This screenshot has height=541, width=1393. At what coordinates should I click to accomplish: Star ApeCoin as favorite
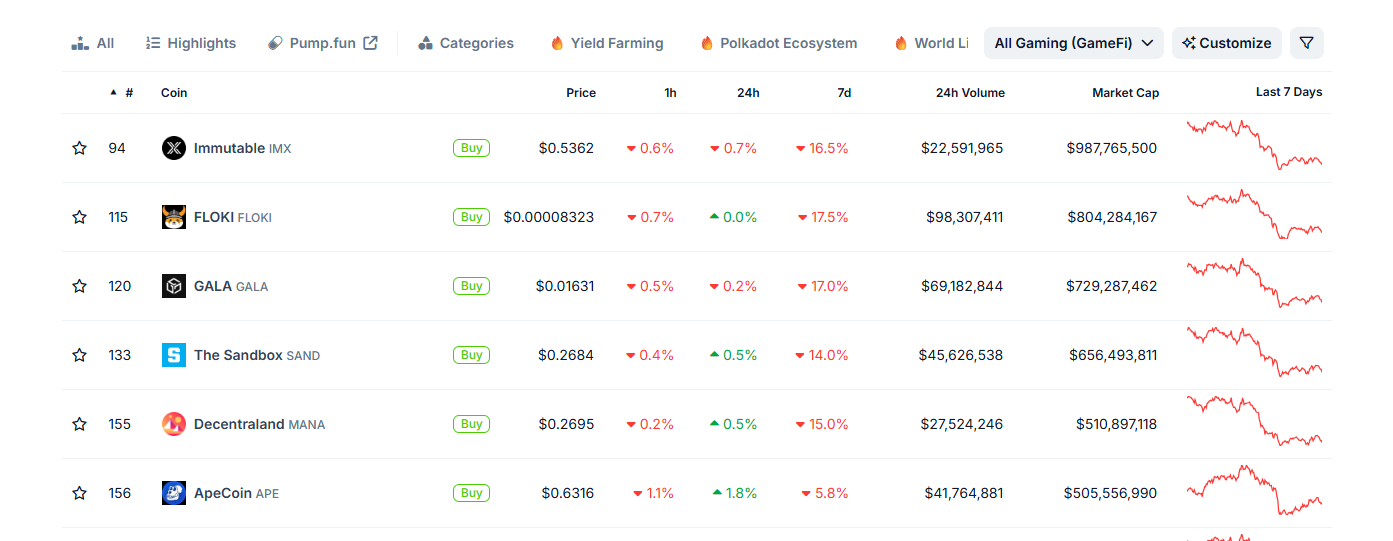tap(80, 493)
